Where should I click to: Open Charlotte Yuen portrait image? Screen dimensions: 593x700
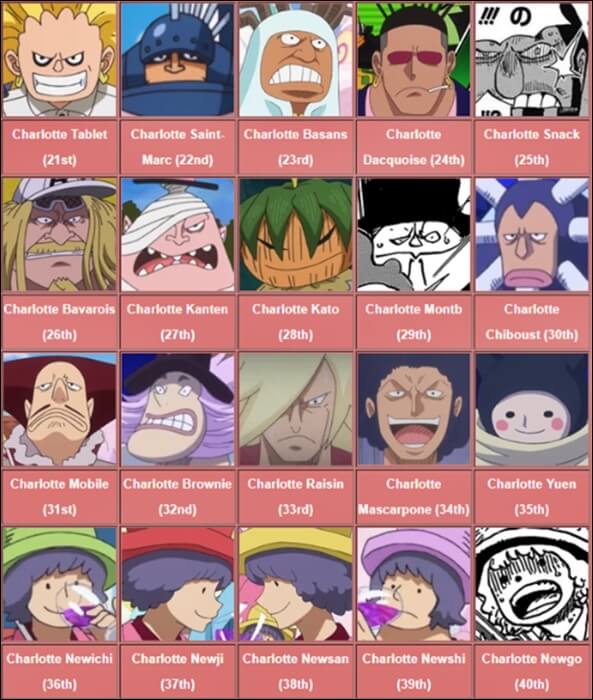(532, 409)
